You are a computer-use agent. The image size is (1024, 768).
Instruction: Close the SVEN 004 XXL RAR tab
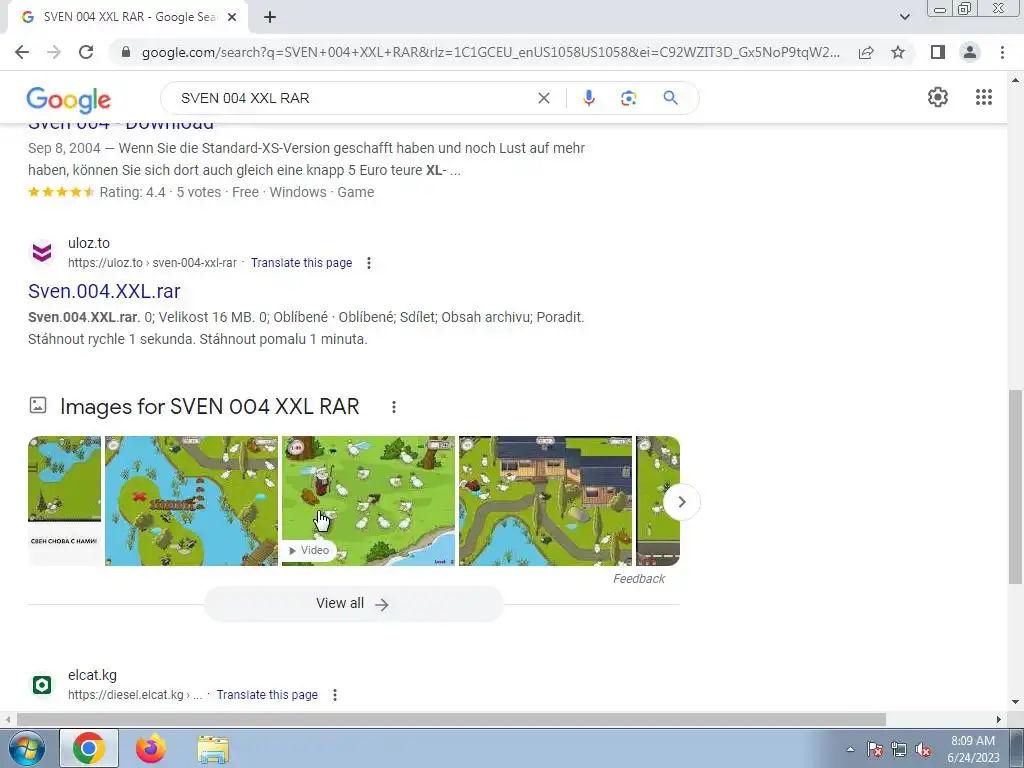tap(232, 17)
